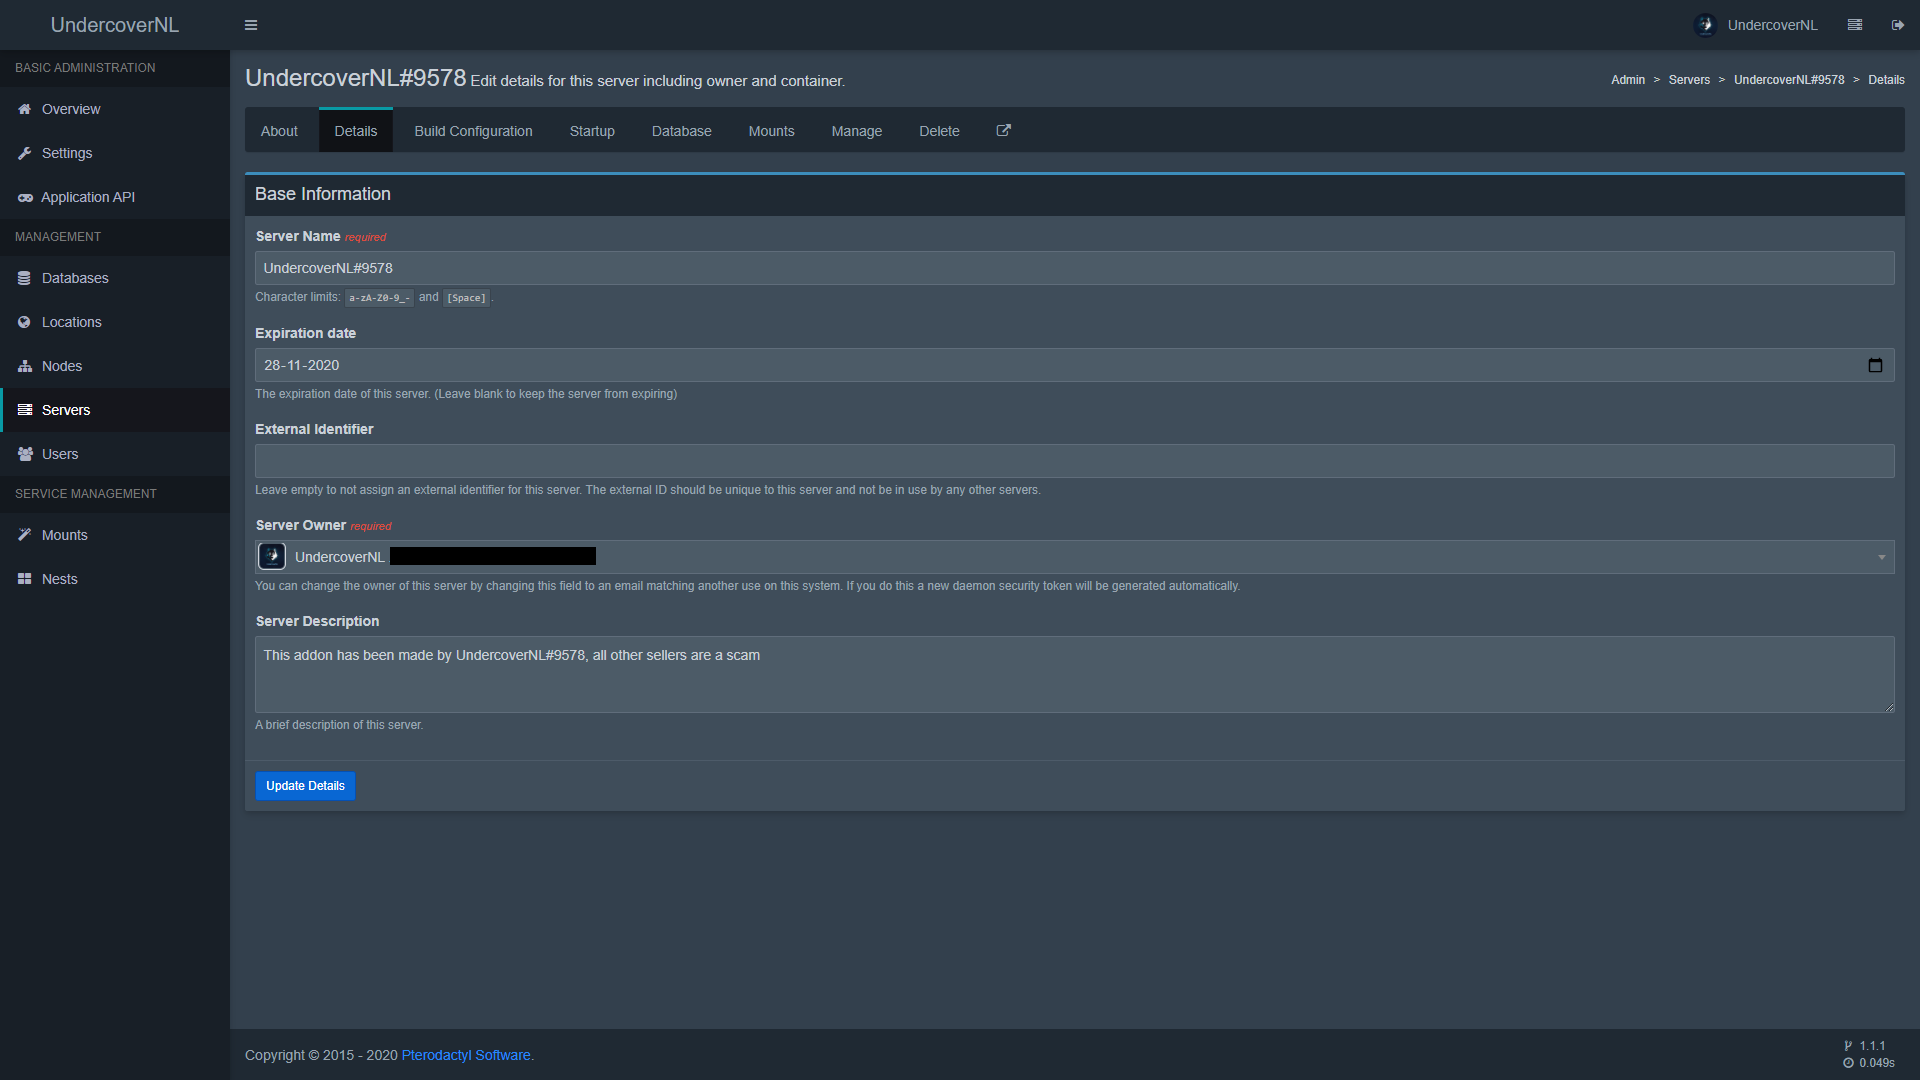Click the a-zA-Z0-9_- character limits code

tap(379, 298)
